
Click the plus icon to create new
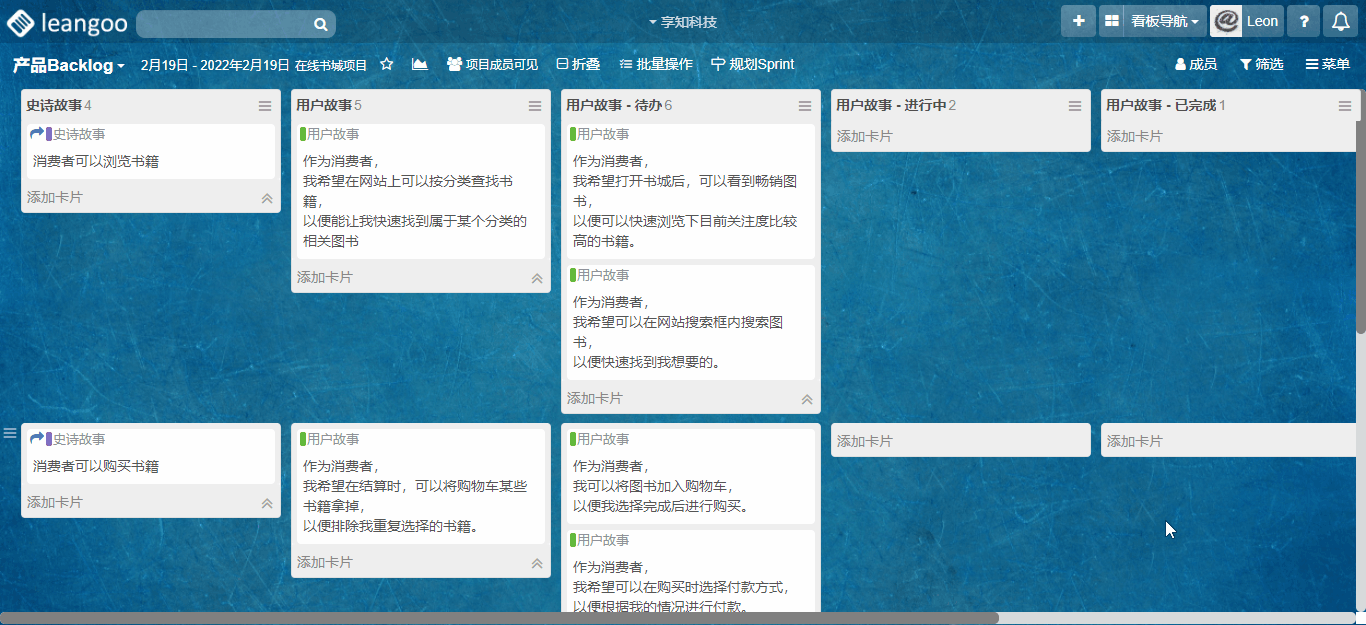(1078, 21)
